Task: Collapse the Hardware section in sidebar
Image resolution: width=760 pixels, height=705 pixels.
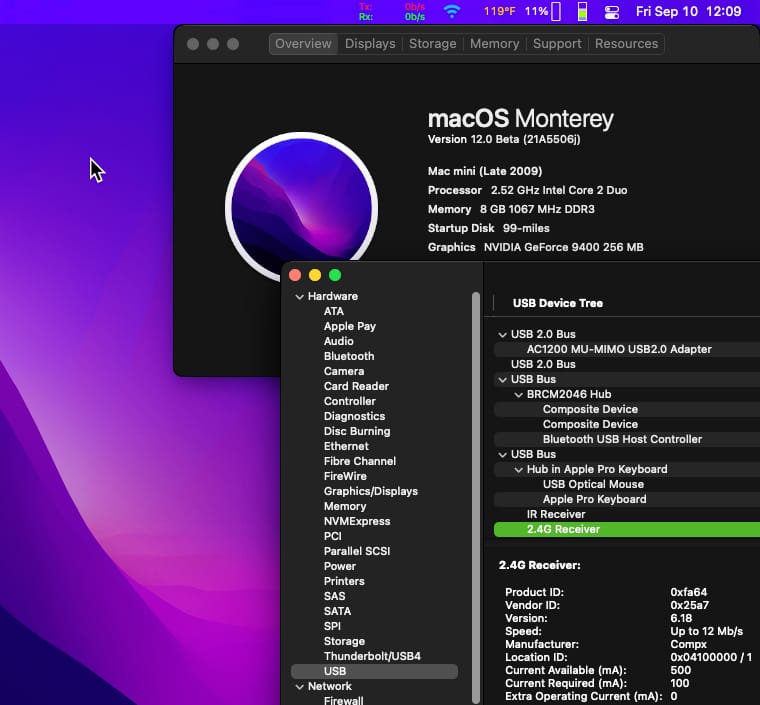Action: [299, 297]
